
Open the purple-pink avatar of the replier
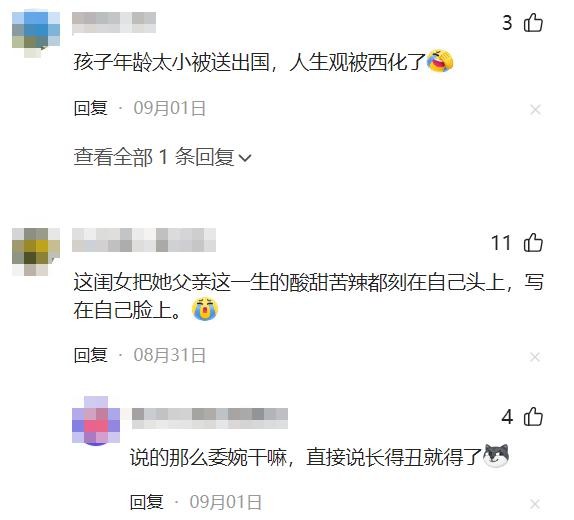96,420
